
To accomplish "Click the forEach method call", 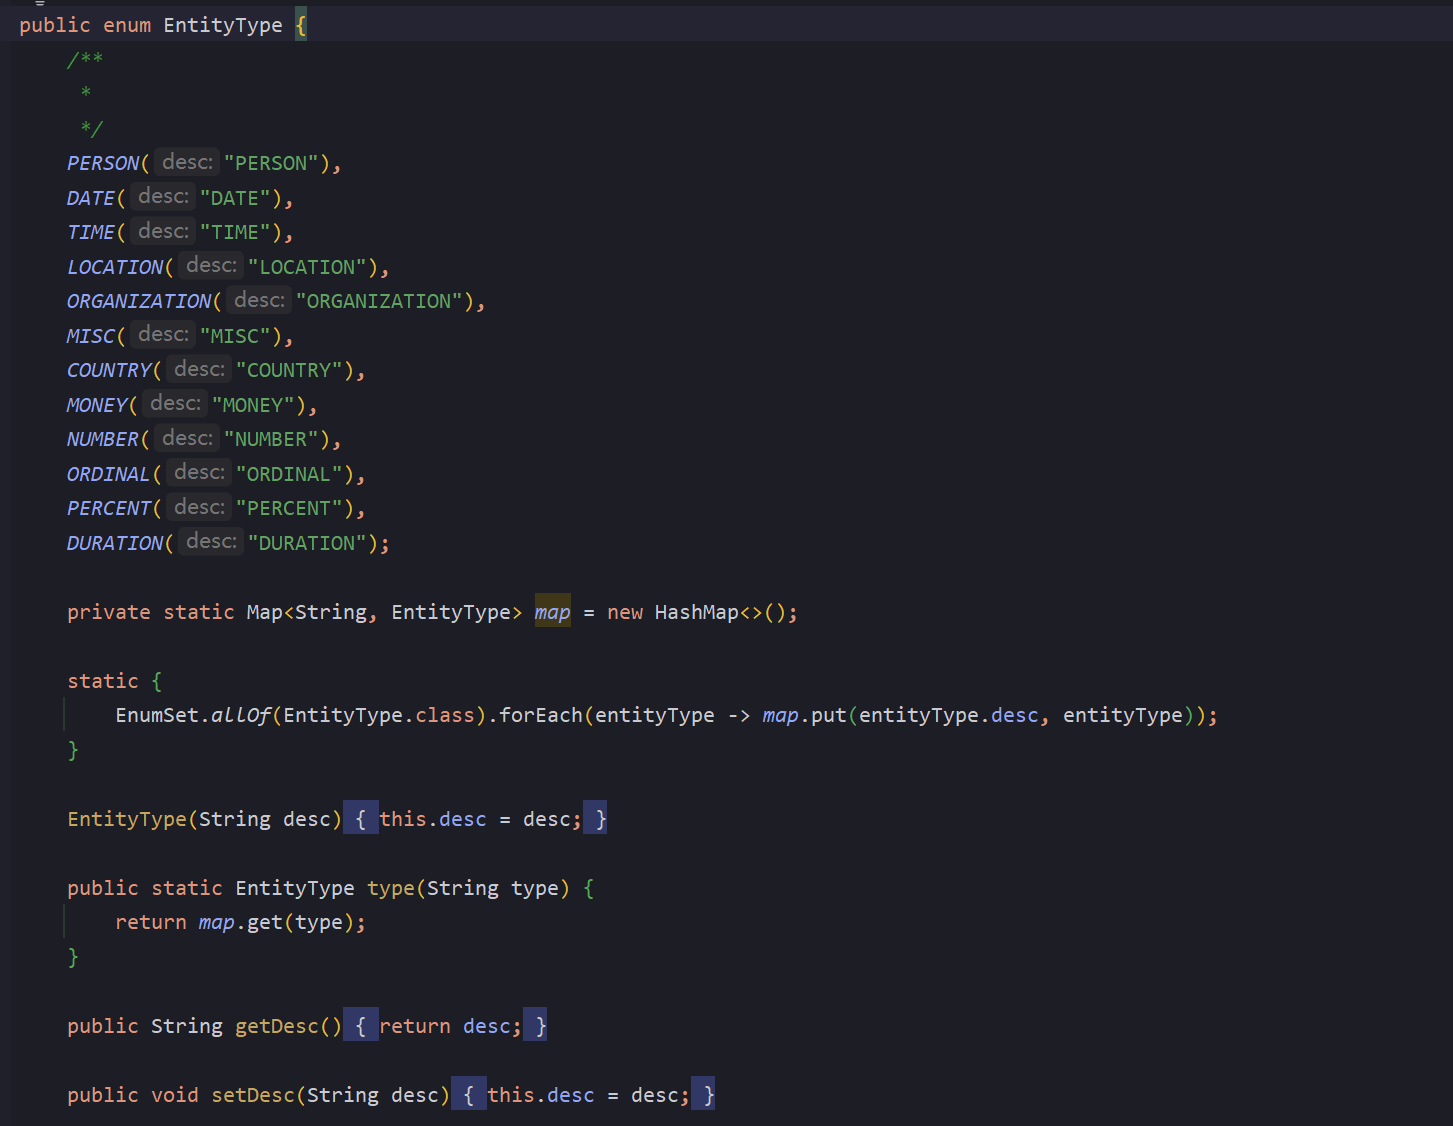I will point(541,715).
